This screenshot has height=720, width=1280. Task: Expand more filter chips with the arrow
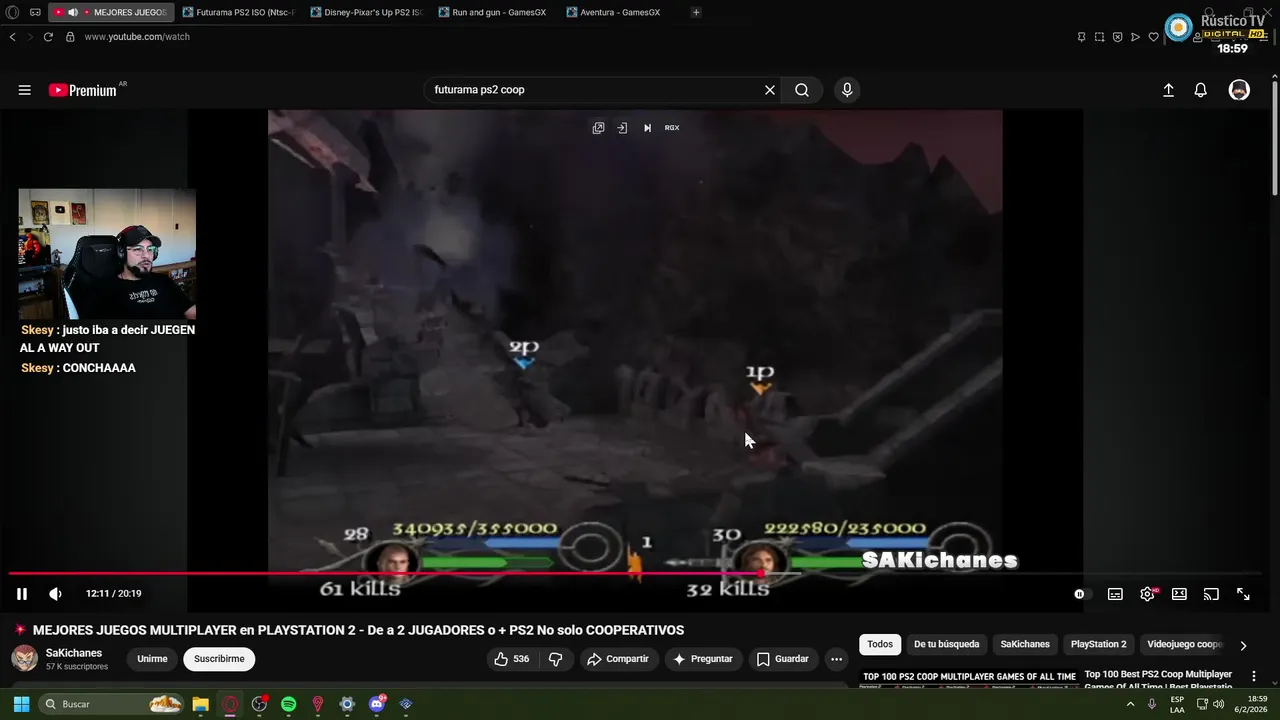(x=1243, y=646)
